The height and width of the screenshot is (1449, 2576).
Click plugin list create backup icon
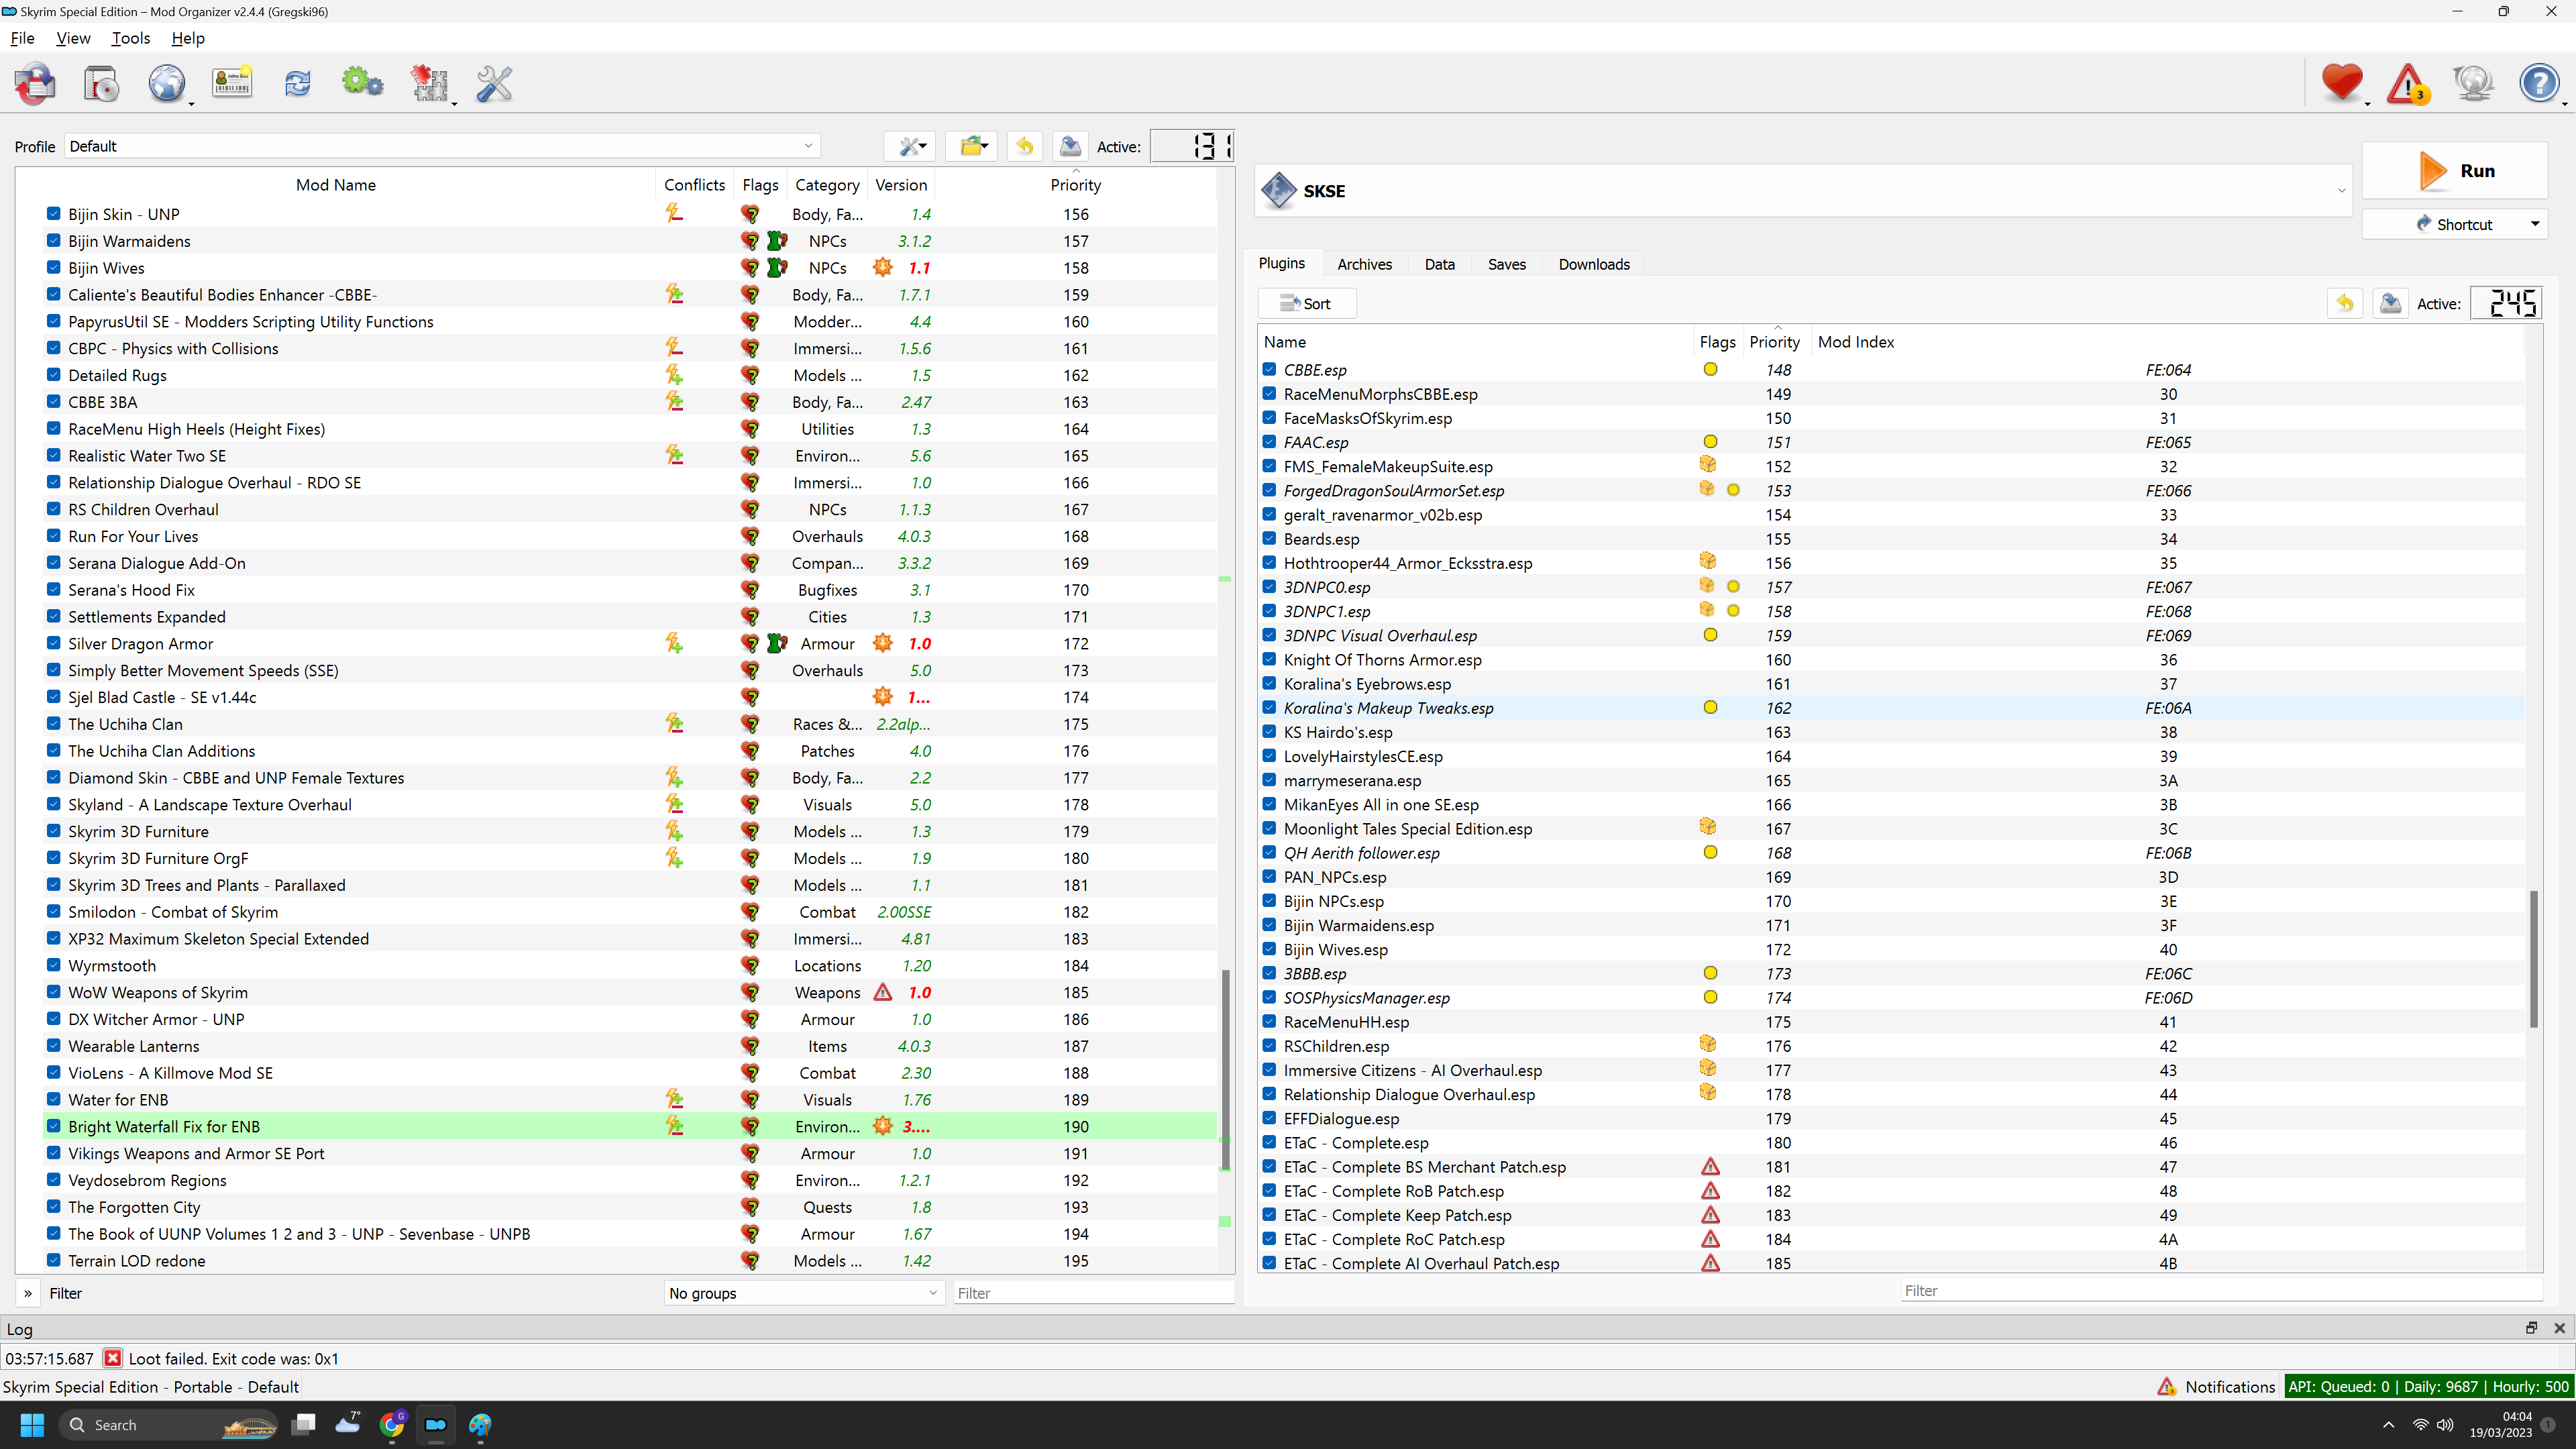point(2390,303)
